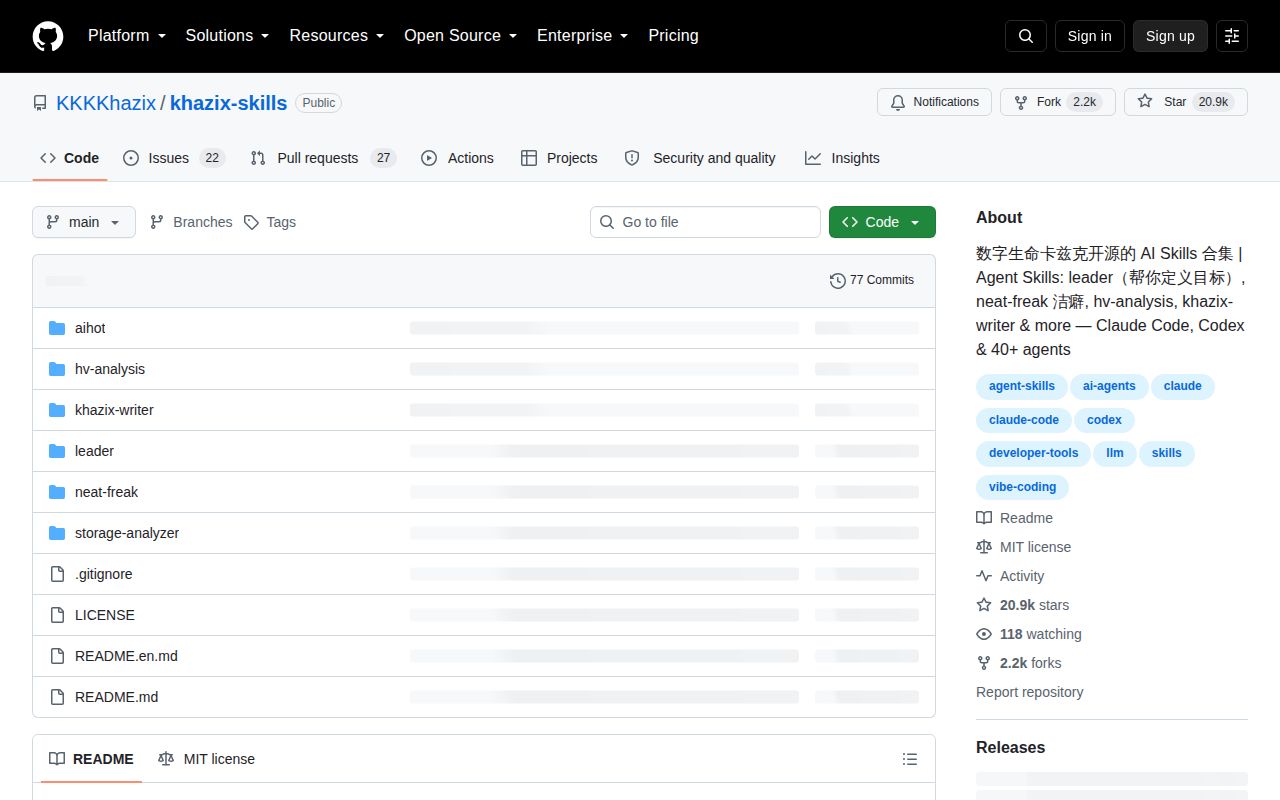The width and height of the screenshot is (1280, 800).
Task: Select the claude-code topic tag
Action: (1024, 420)
